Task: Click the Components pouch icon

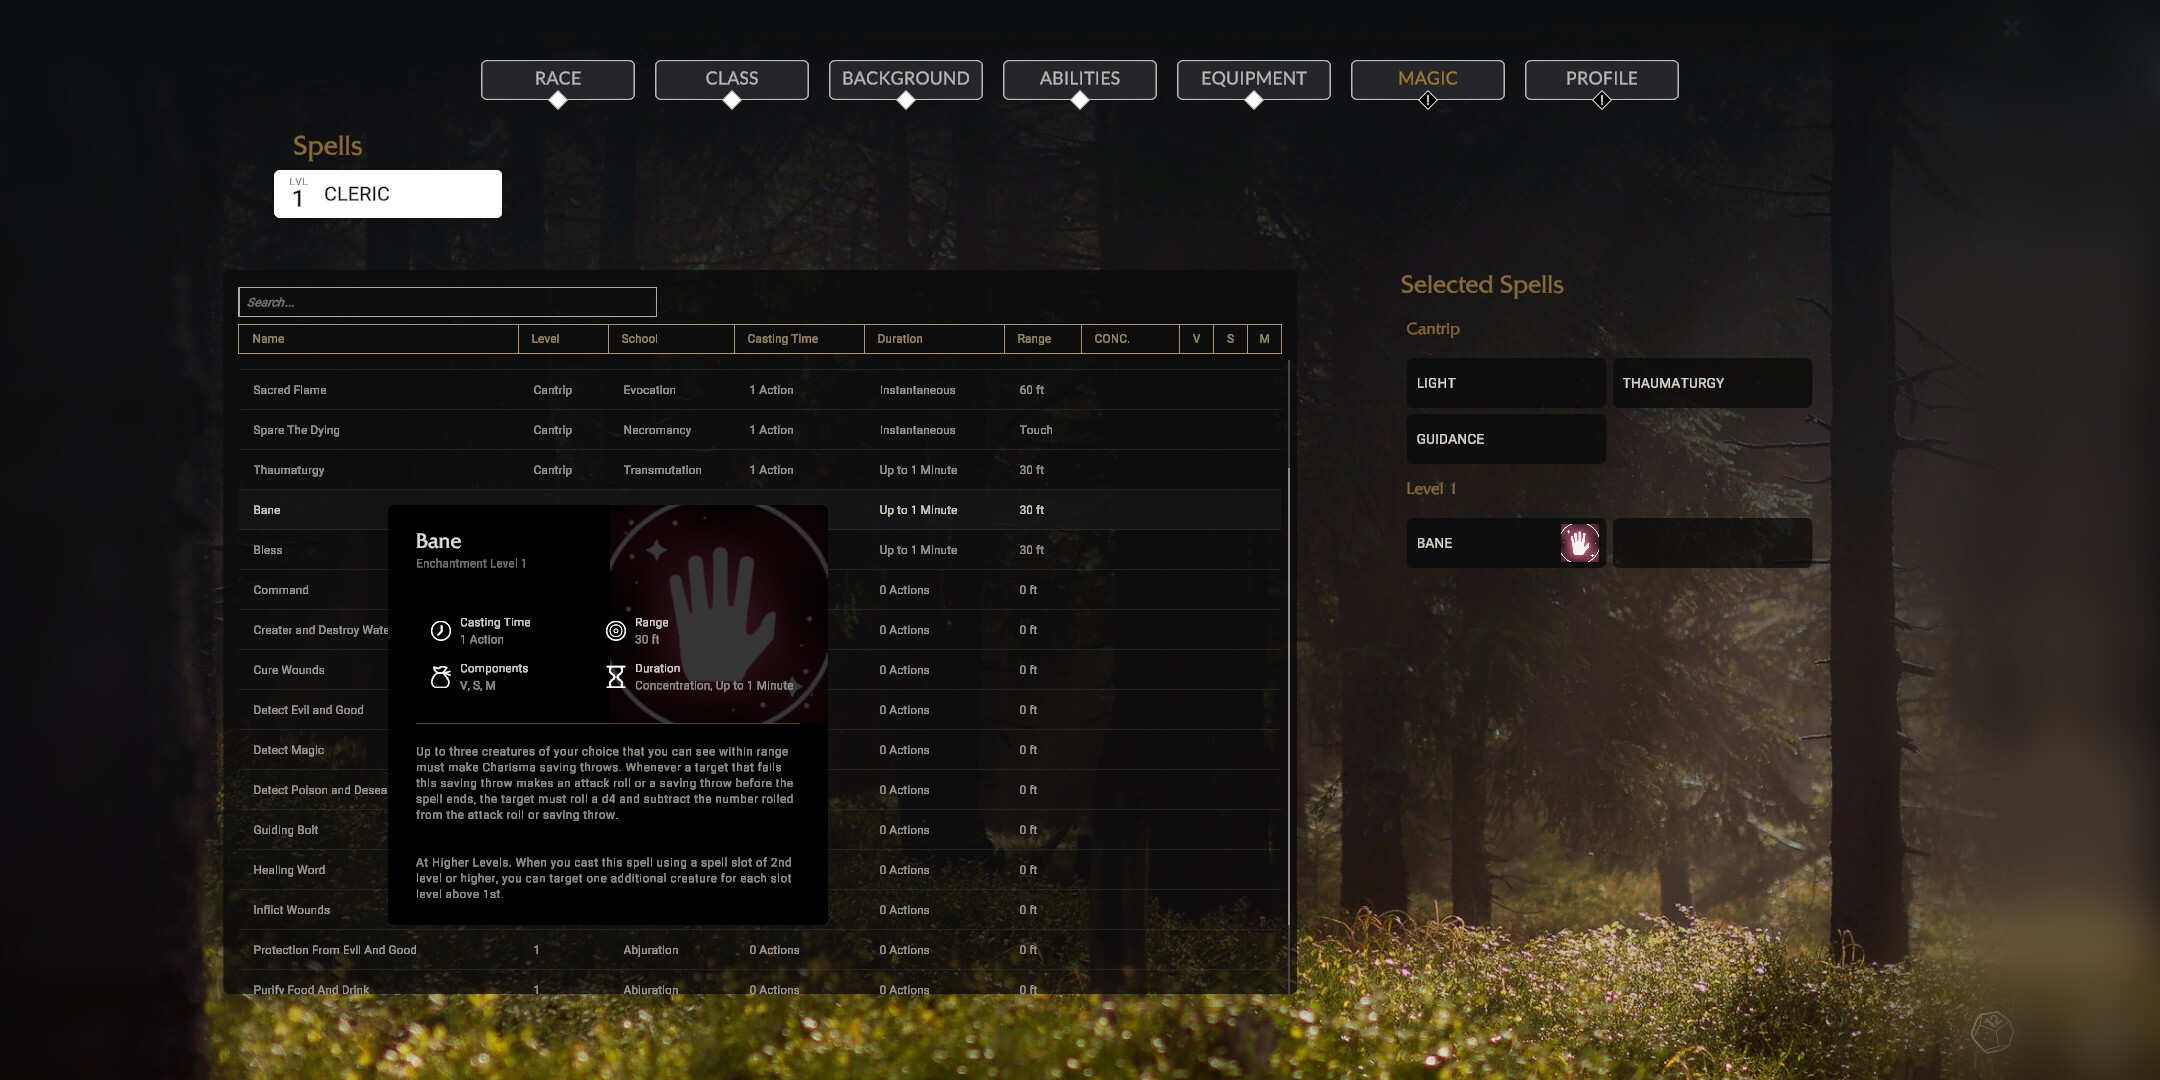Action: tap(440, 677)
